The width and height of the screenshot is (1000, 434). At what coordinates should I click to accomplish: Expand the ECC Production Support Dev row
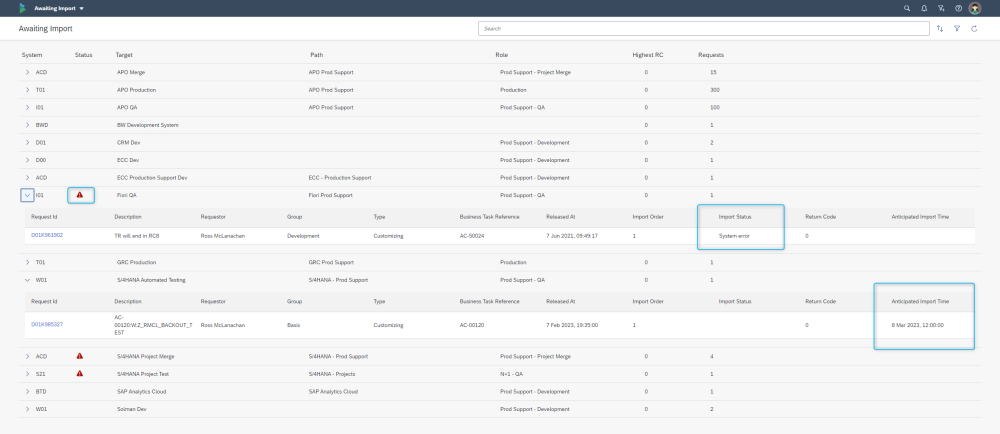pos(27,177)
